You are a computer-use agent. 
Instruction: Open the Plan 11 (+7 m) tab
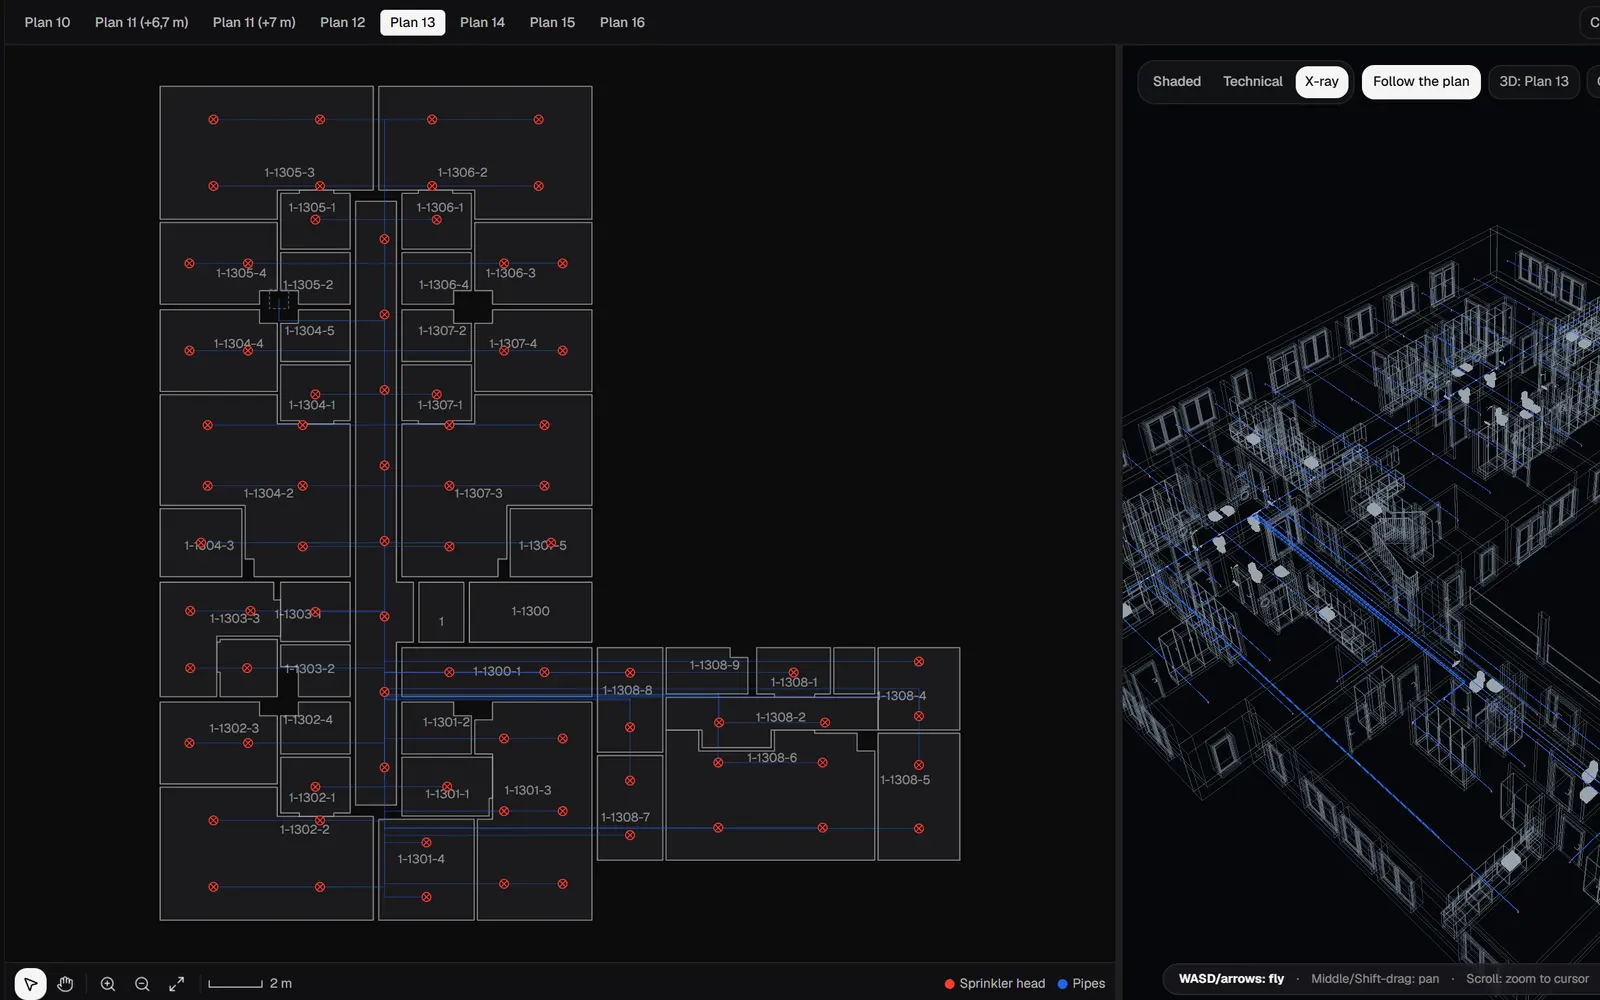[254, 22]
